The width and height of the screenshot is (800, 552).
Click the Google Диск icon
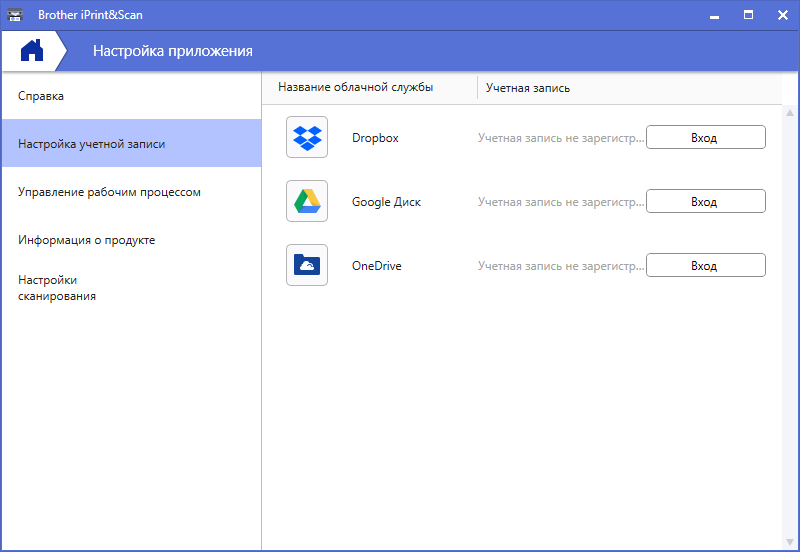pyautogui.click(x=307, y=202)
